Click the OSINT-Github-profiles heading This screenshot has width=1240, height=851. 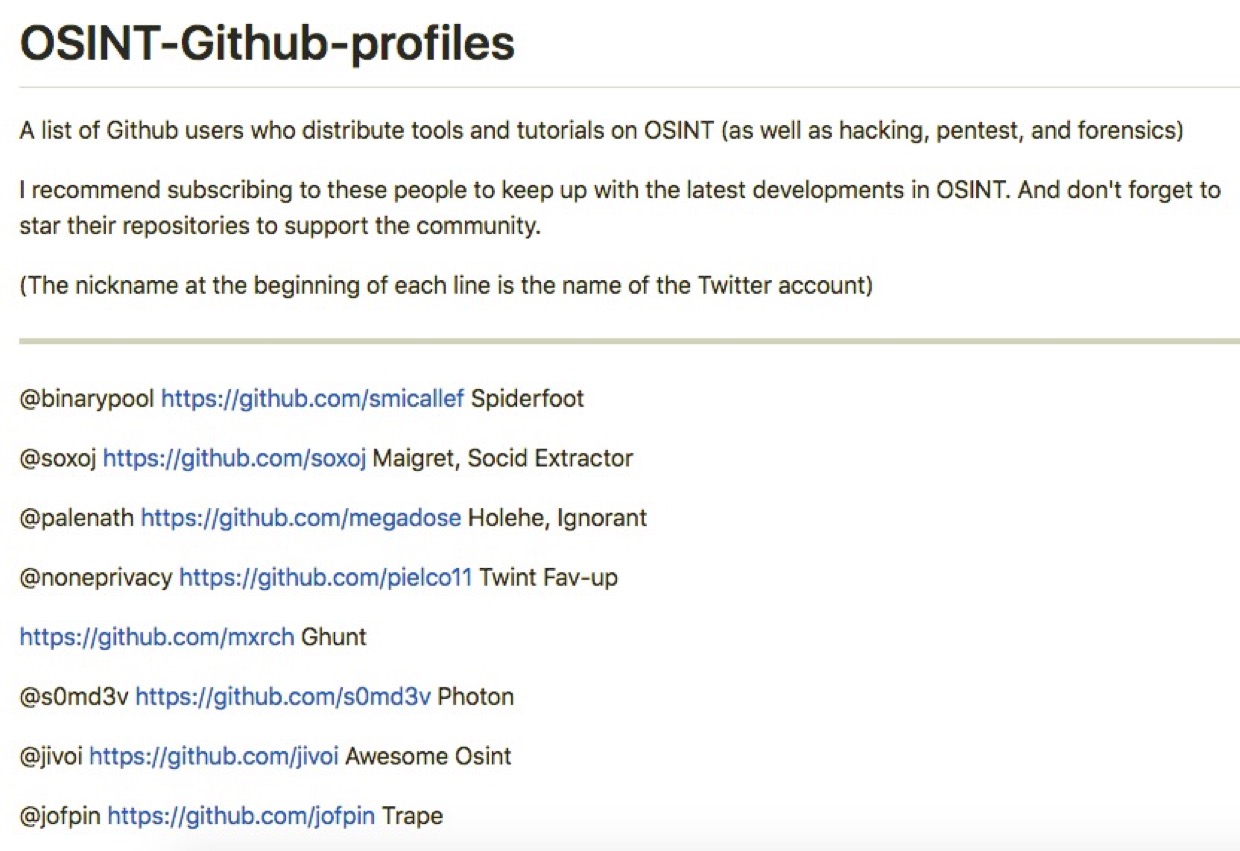(x=267, y=43)
